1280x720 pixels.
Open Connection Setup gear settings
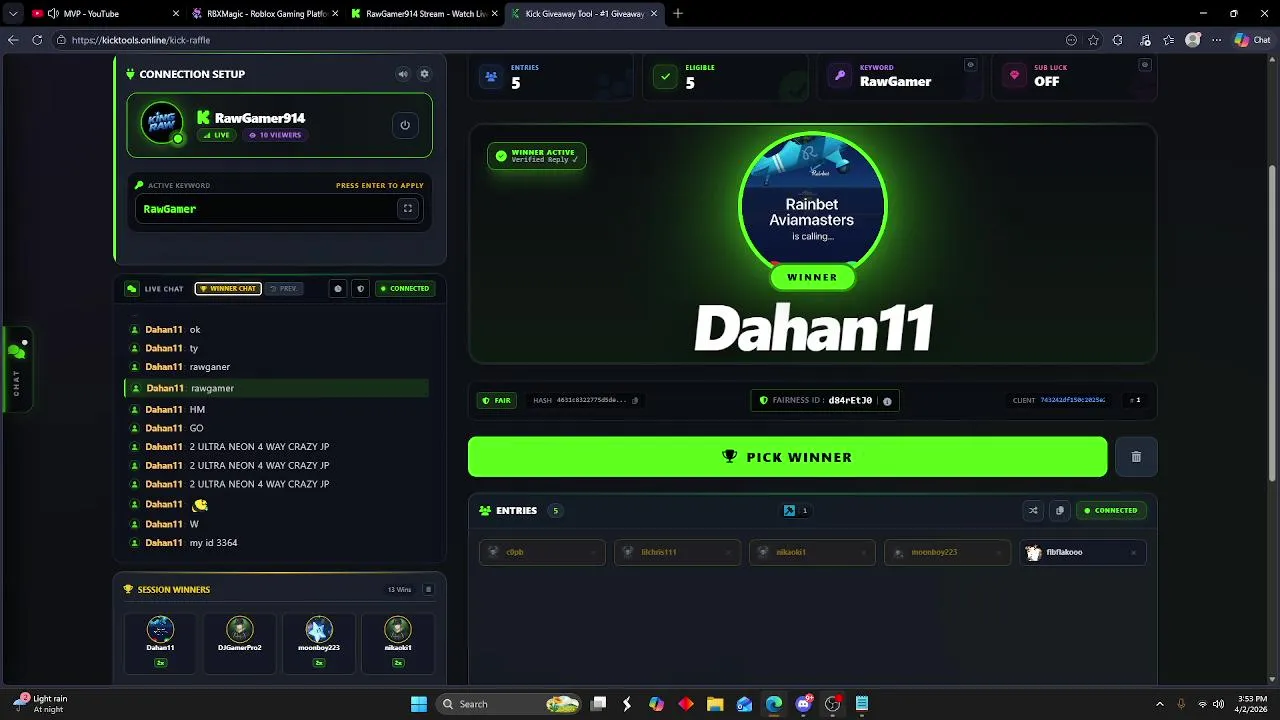pos(424,74)
